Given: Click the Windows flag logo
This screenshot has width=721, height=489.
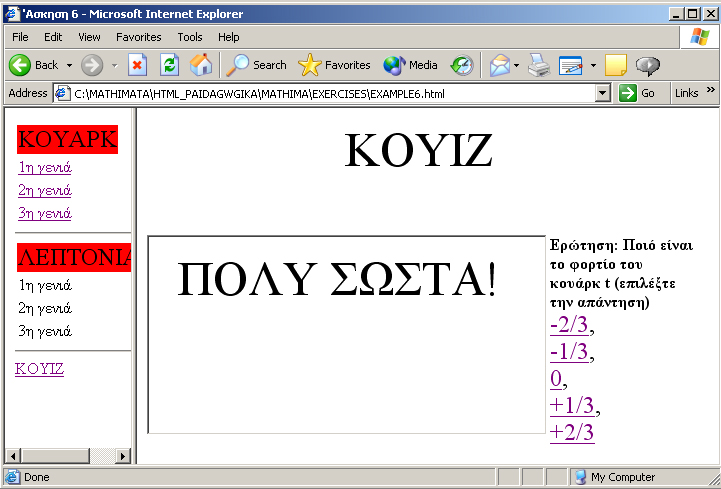Looking at the screenshot, I should [x=699, y=37].
